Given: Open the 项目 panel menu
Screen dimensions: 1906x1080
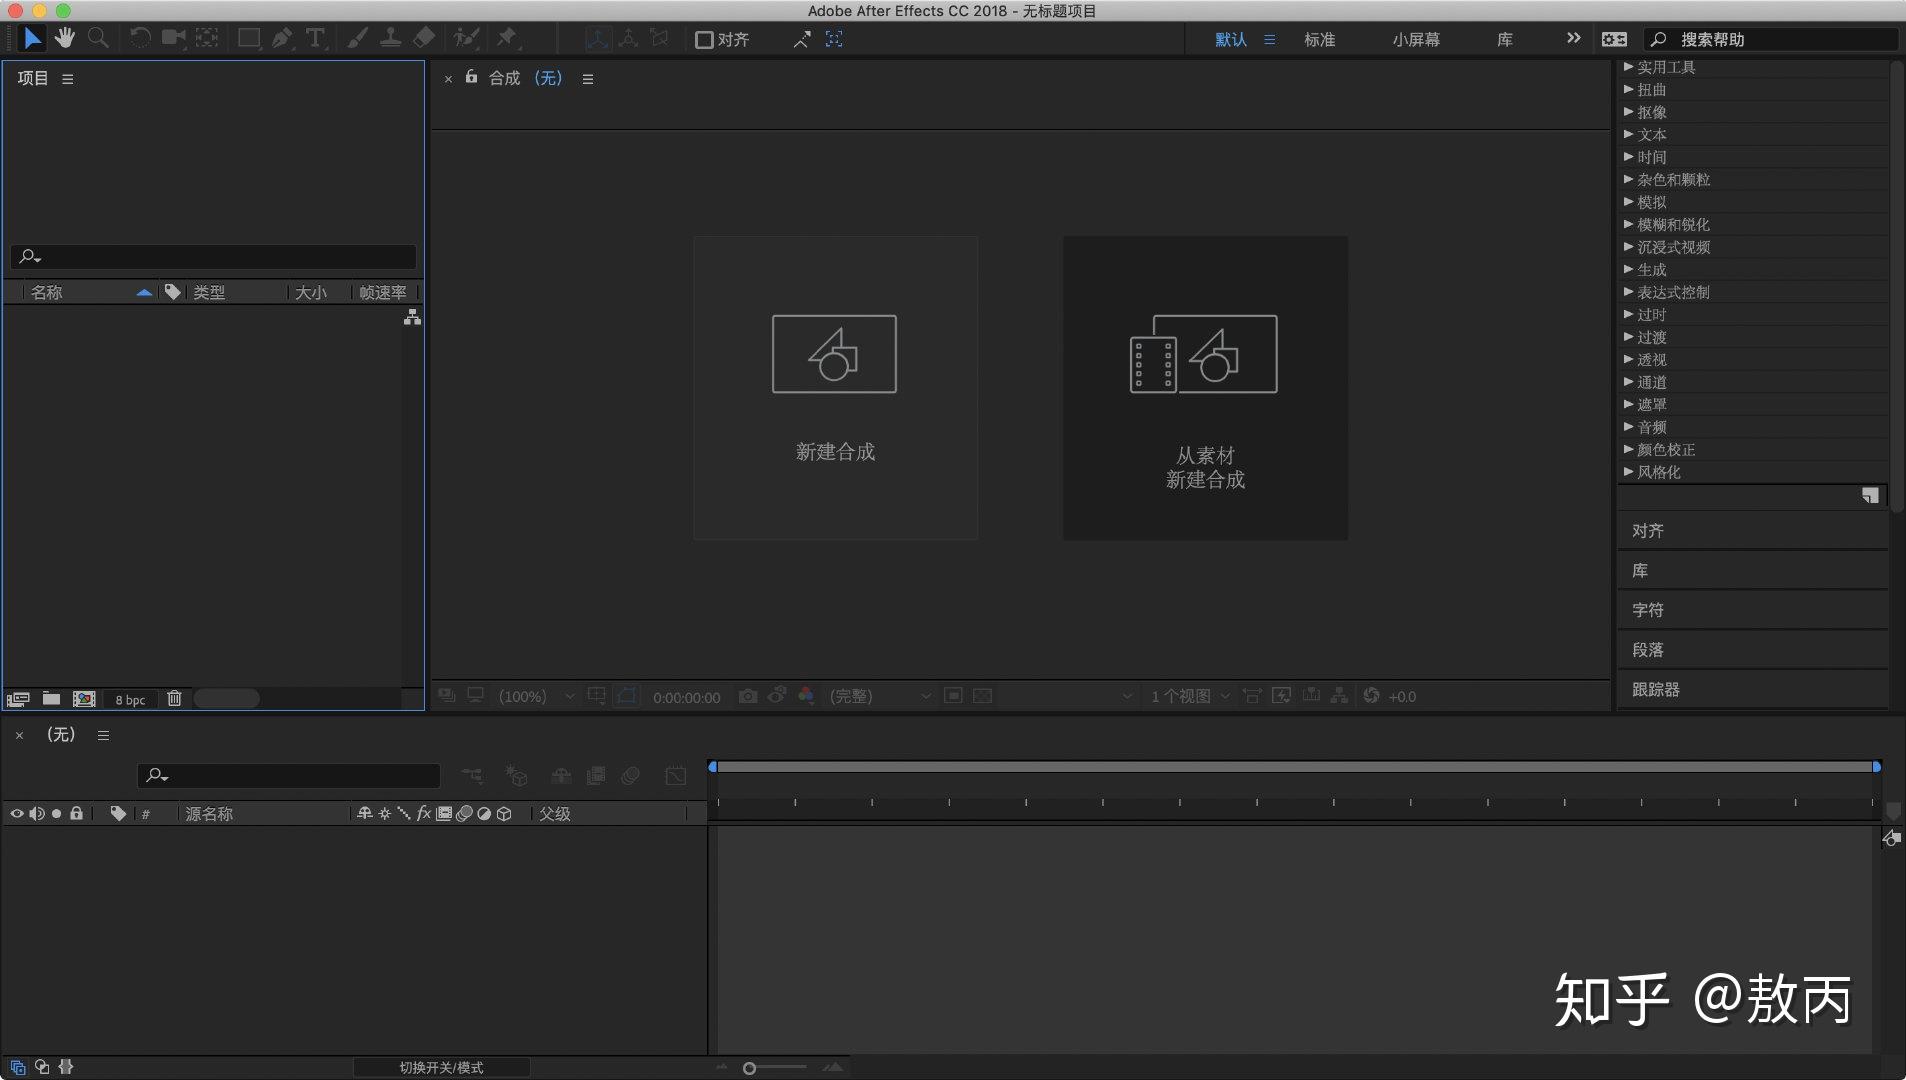Looking at the screenshot, I should [68, 78].
